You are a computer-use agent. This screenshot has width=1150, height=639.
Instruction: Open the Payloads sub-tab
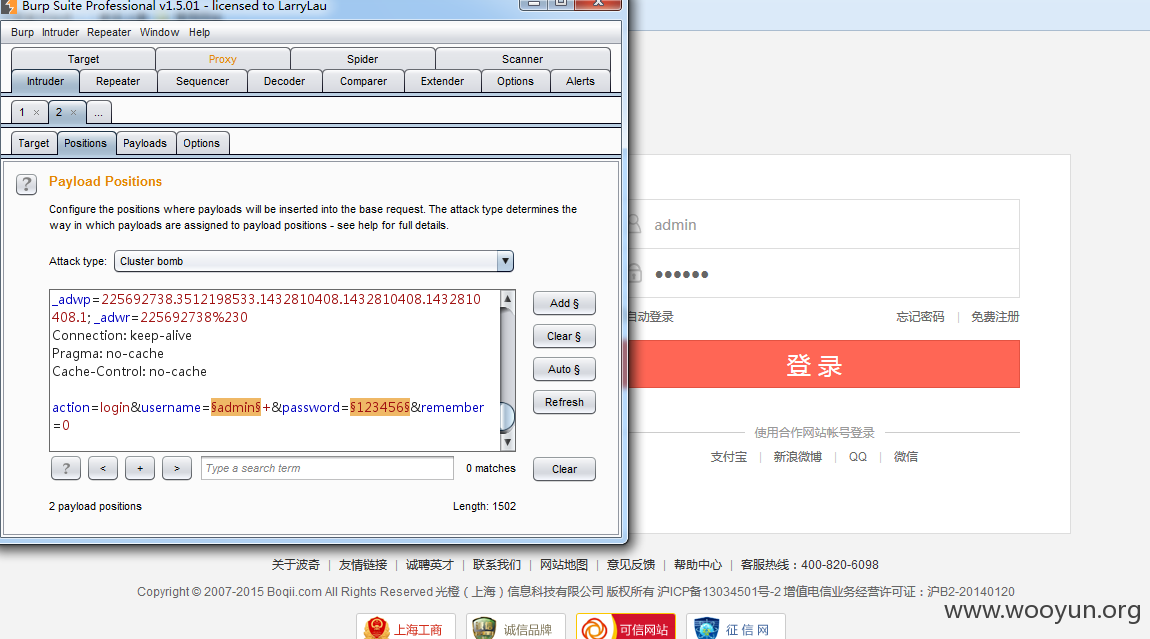[144, 143]
